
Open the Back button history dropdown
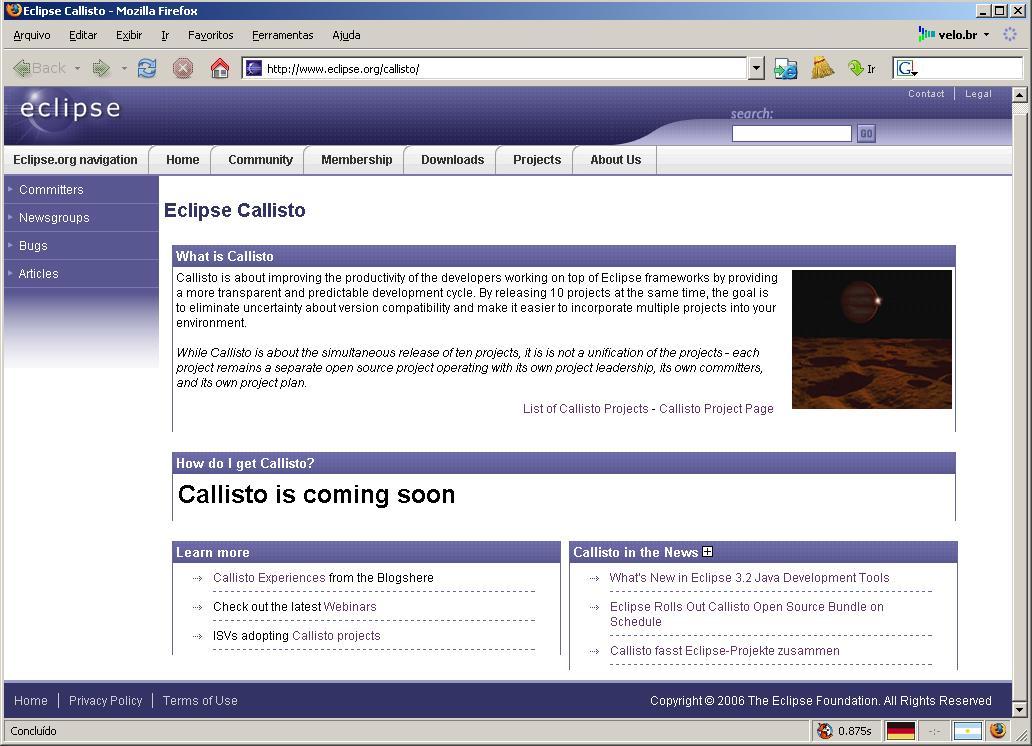pyautogui.click(x=77, y=68)
